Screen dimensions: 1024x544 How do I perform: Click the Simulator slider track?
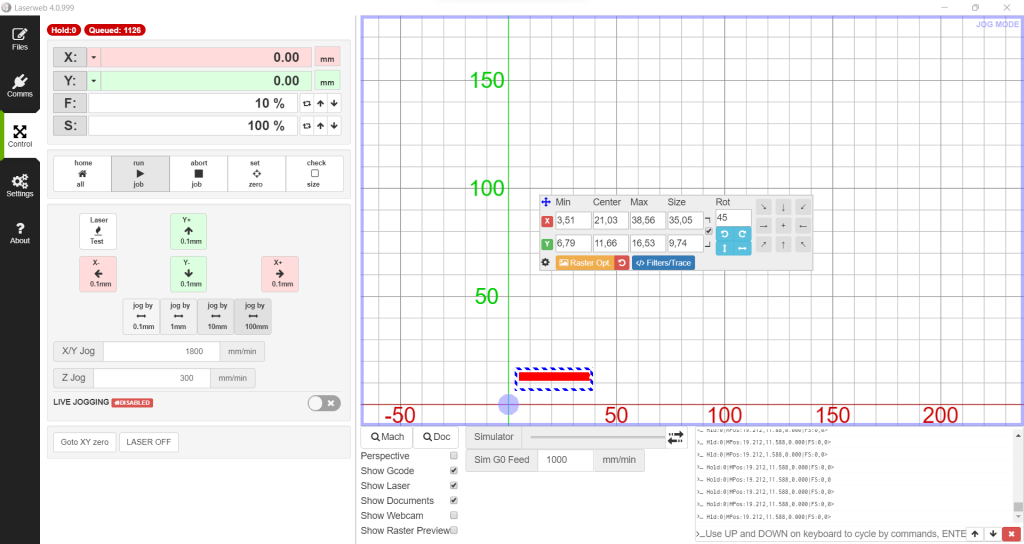coord(596,437)
